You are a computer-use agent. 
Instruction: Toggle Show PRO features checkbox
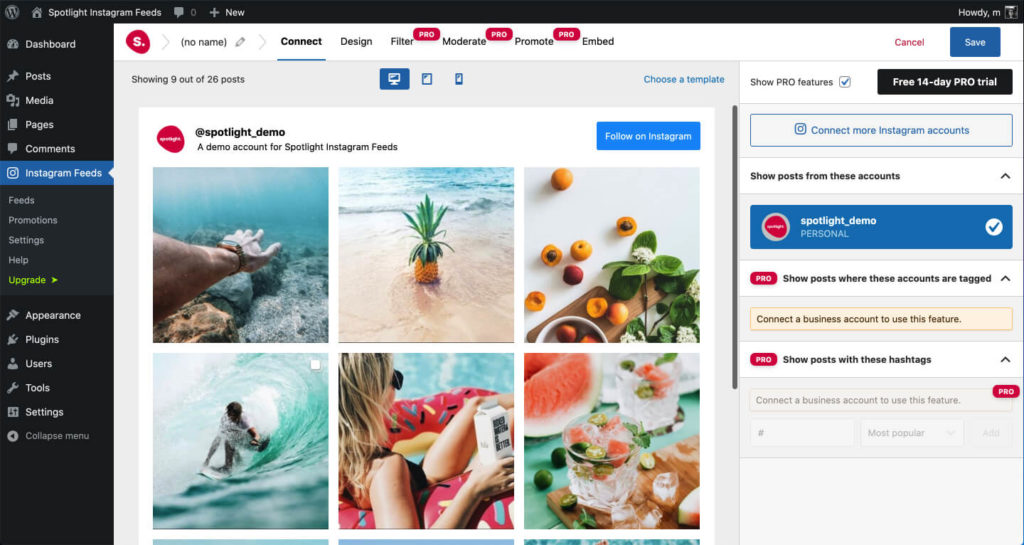click(844, 82)
